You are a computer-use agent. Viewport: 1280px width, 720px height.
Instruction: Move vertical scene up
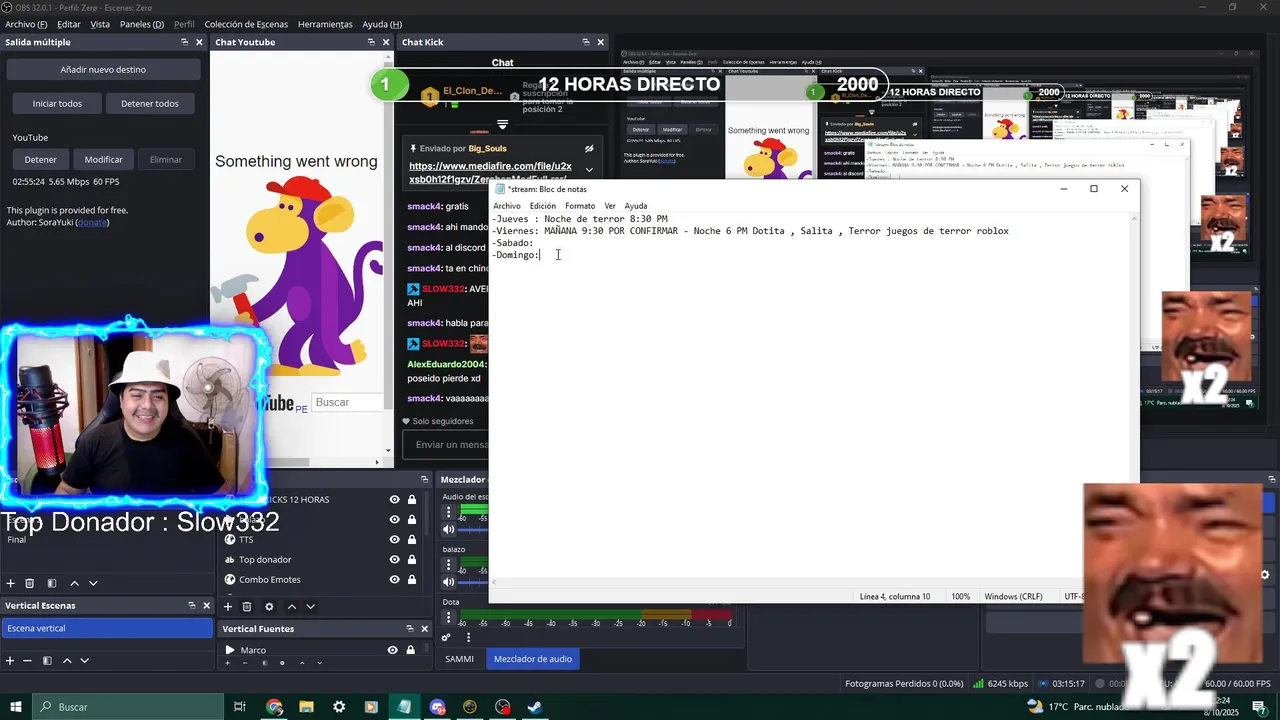[67, 660]
